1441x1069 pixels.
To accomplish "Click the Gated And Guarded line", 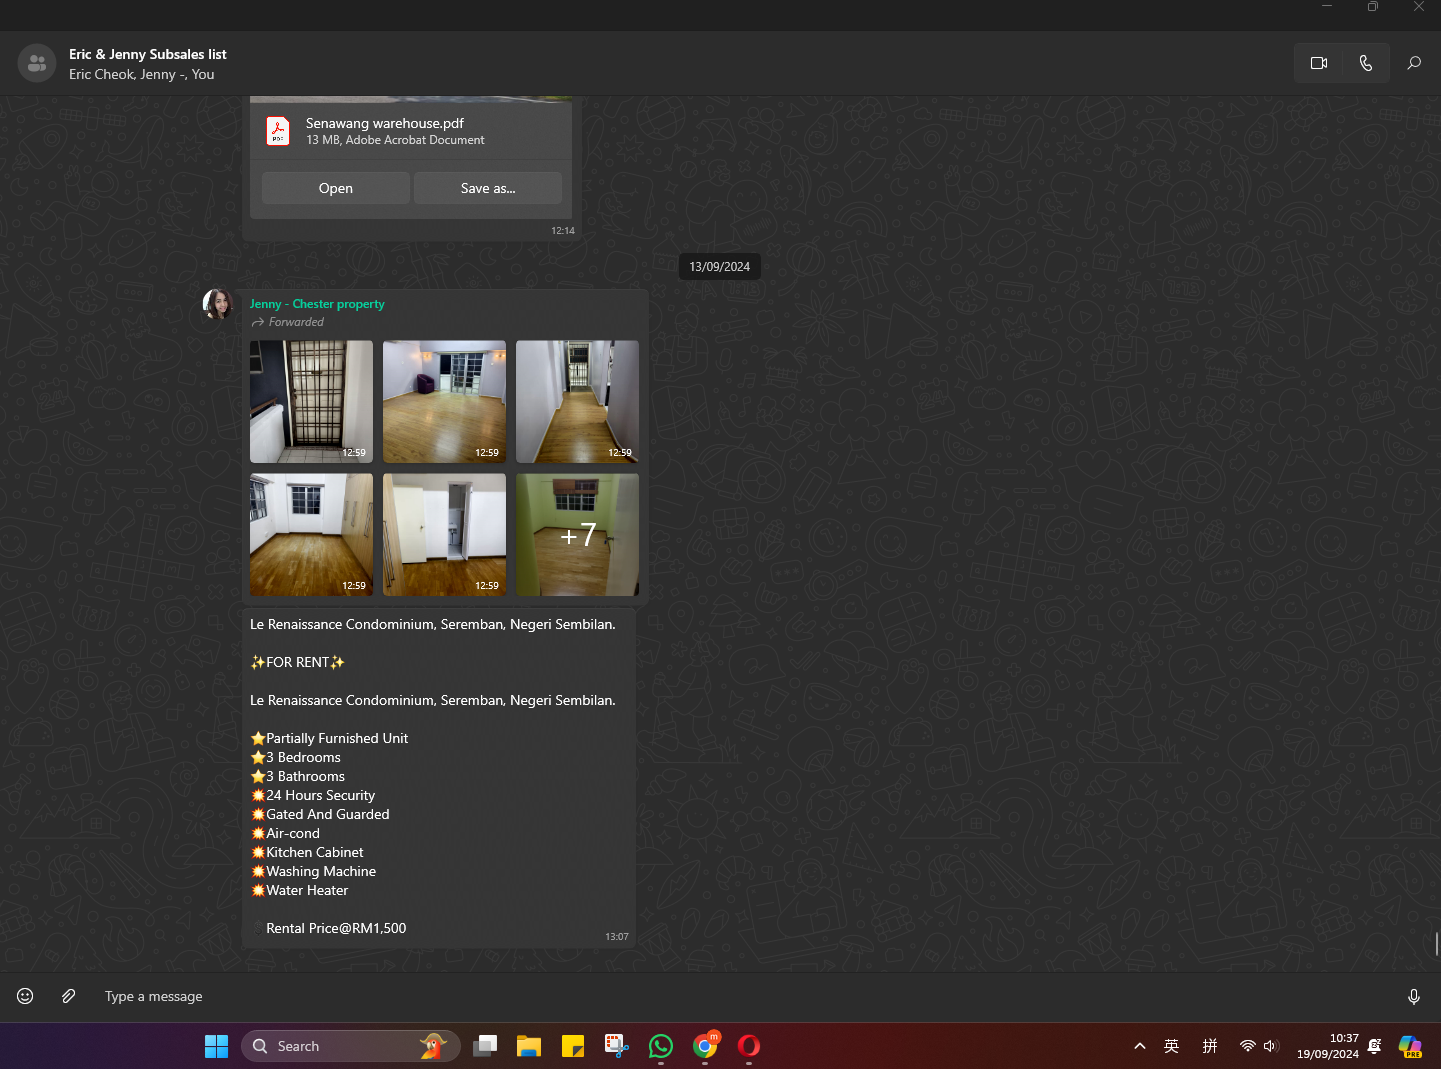I will pyautogui.click(x=320, y=814).
